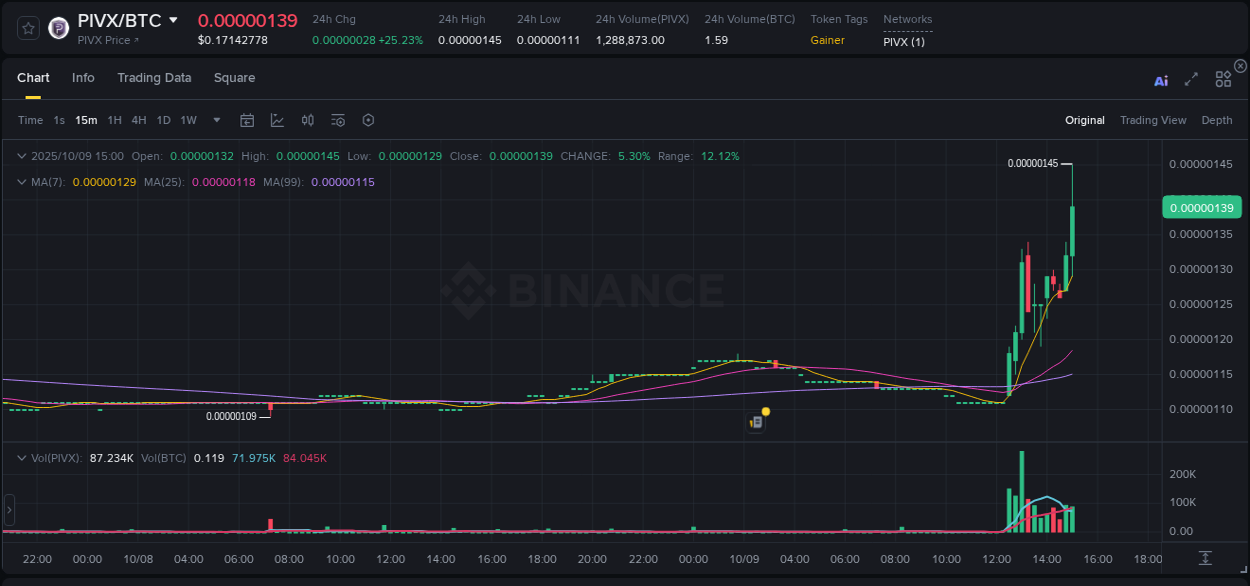1250x586 pixels.
Task: Open the widgets layout icon
Action: [x=1223, y=78]
